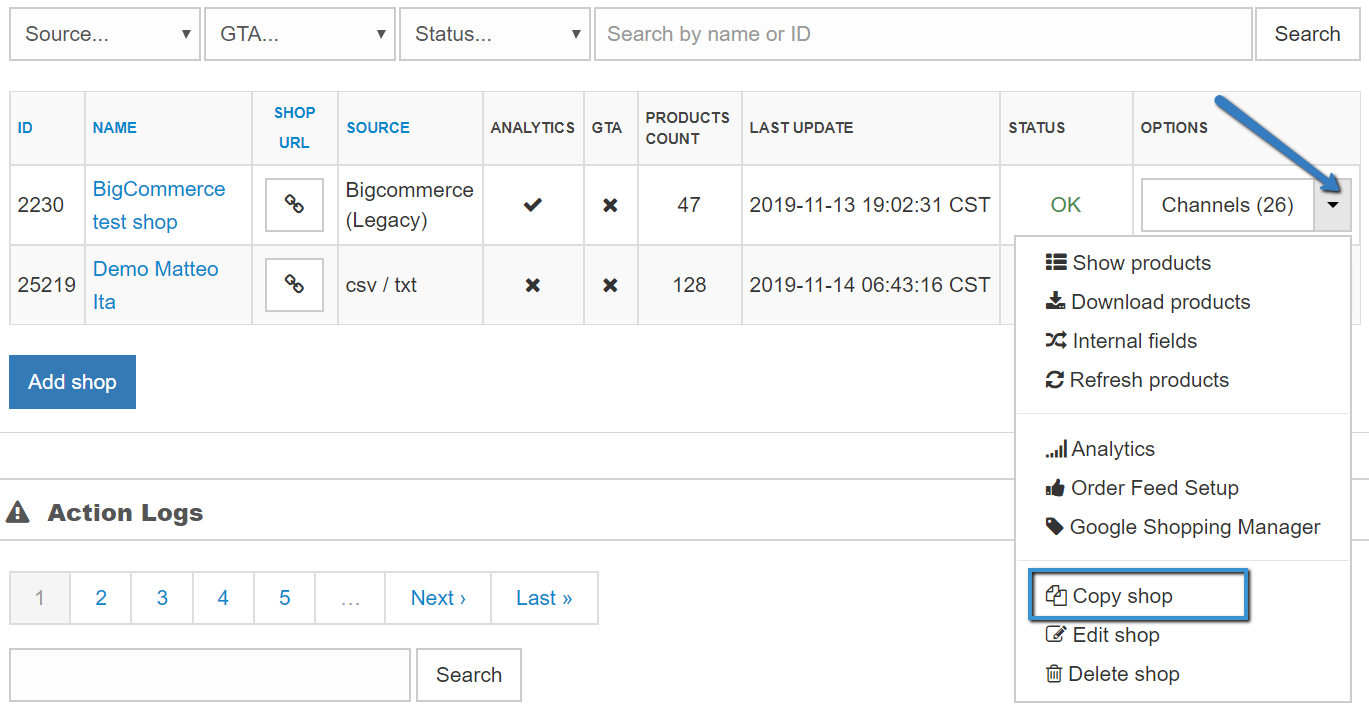This screenshot has height=708, width=1369.
Task: Click the Action Logs section heading
Action: (x=125, y=513)
